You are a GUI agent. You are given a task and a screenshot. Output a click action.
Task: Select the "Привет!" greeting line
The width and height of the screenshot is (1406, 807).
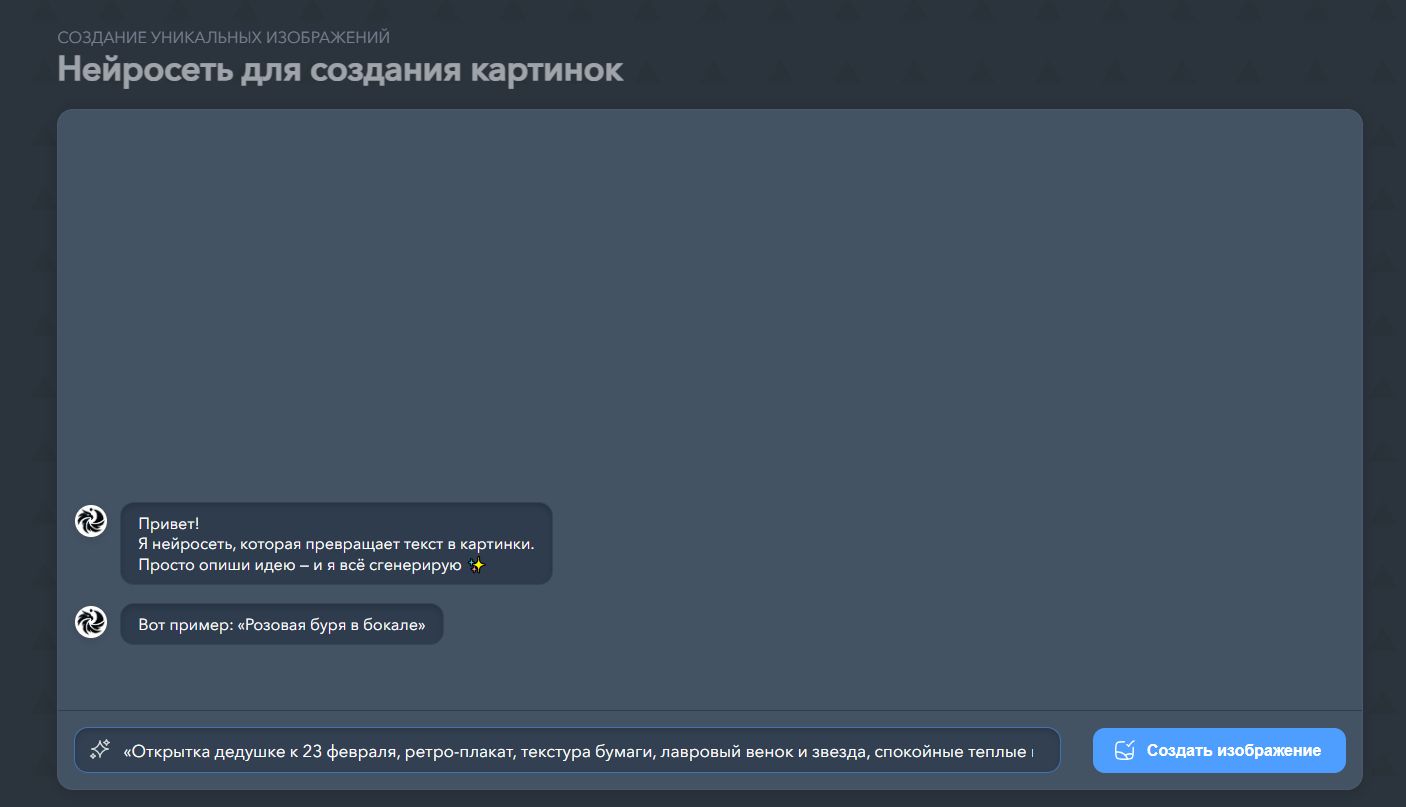tap(169, 523)
